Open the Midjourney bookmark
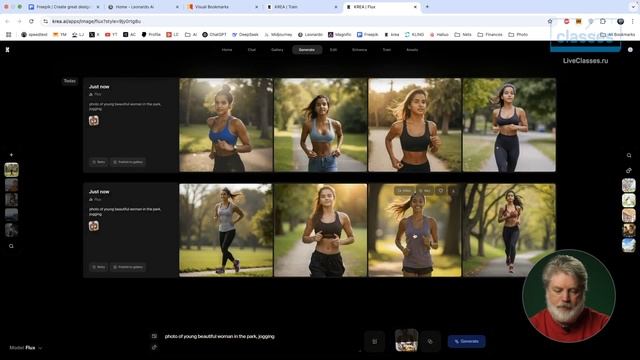Image resolution: width=640 pixels, height=360 pixels. [278, 35]
